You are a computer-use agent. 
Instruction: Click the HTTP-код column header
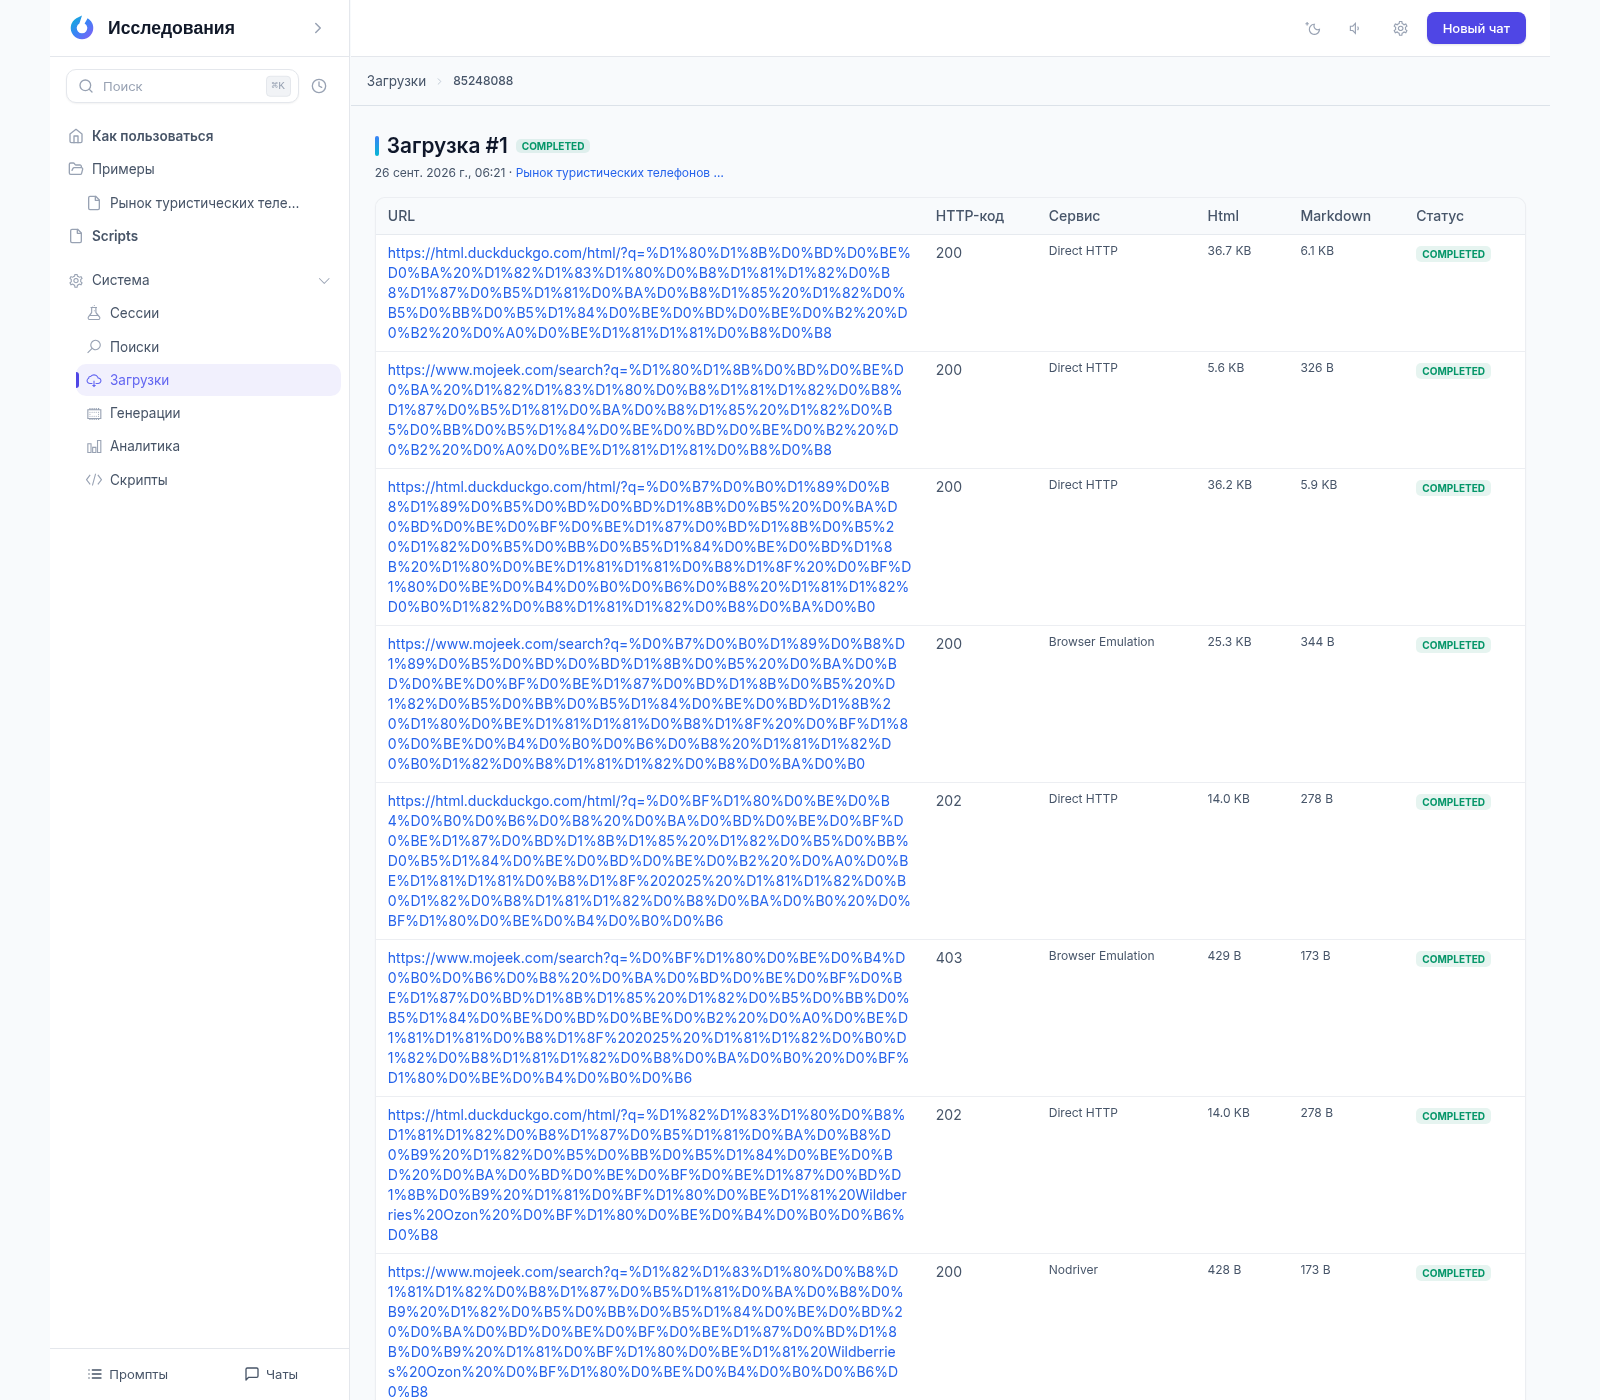coord(970,216)
